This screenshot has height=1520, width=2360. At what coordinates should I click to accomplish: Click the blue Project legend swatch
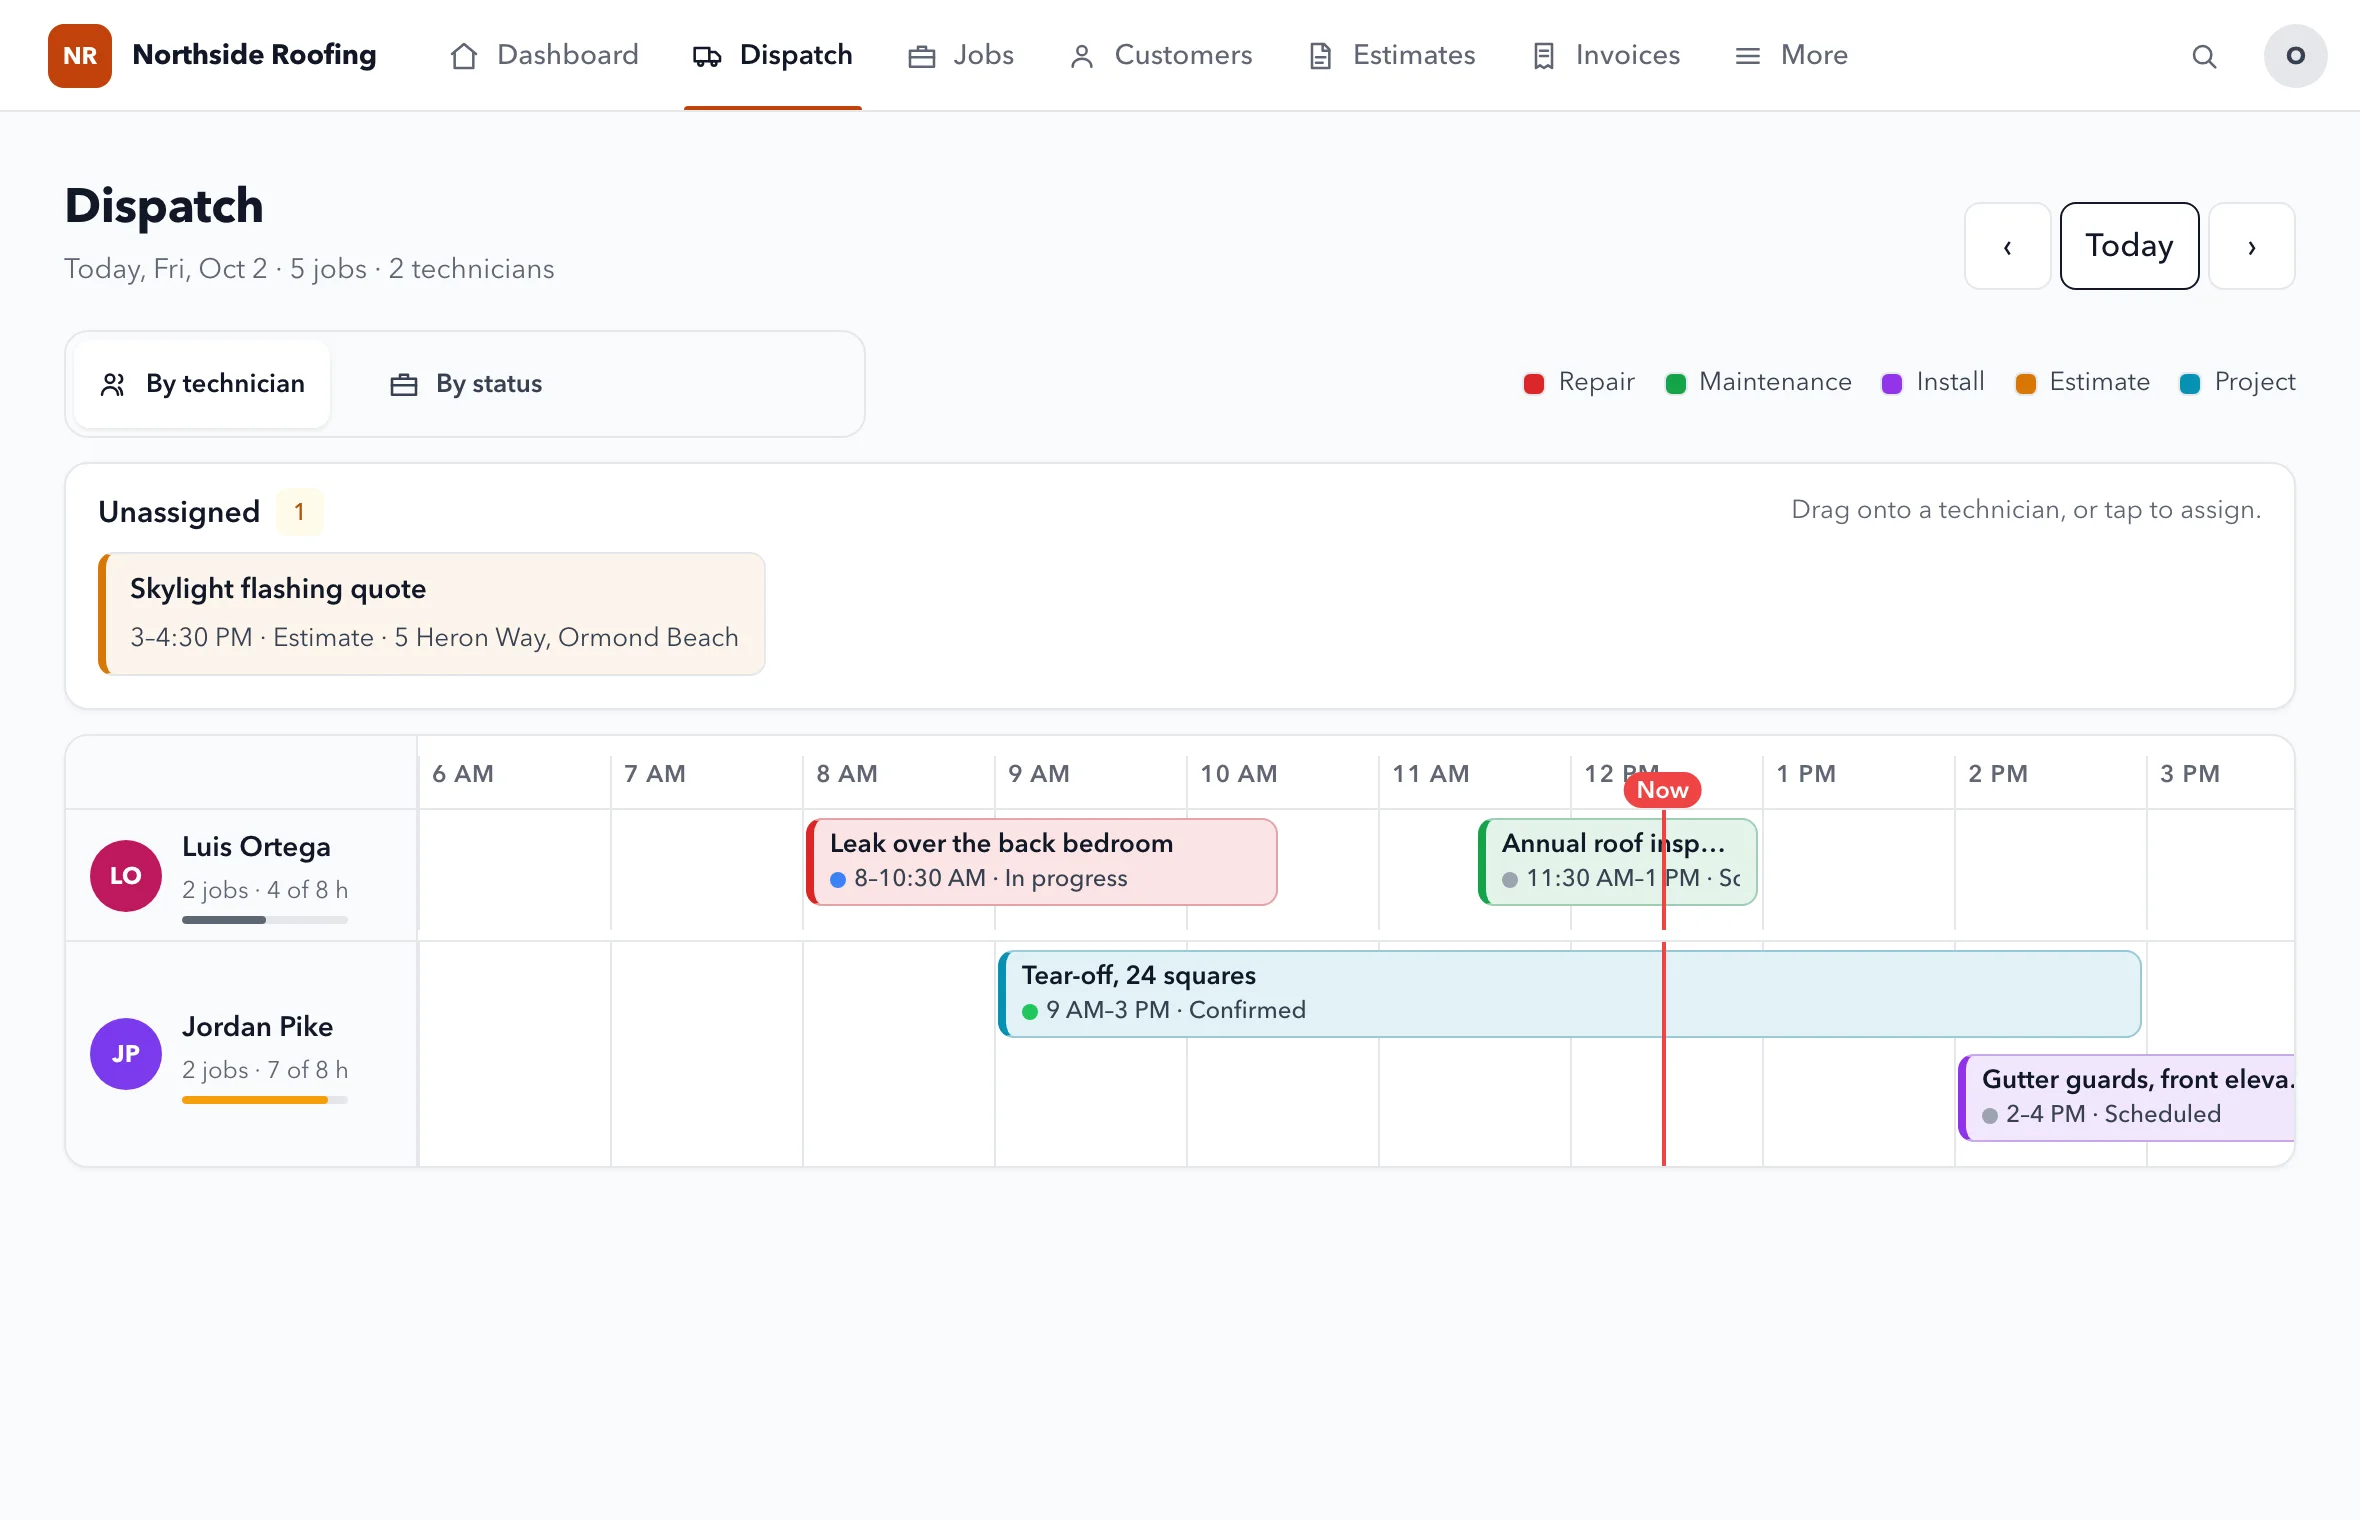pyautogui.click(x=2189, y=384)
